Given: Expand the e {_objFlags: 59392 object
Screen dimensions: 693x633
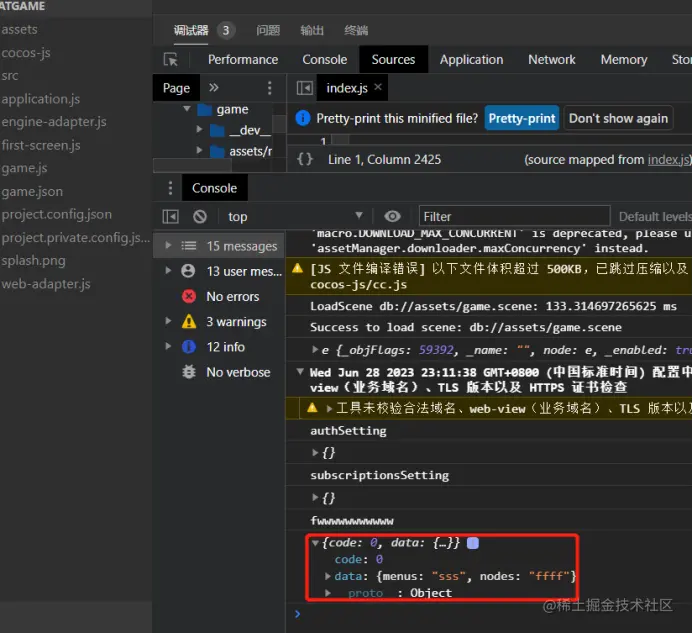Looking at the screenshot, I should 315,350.
